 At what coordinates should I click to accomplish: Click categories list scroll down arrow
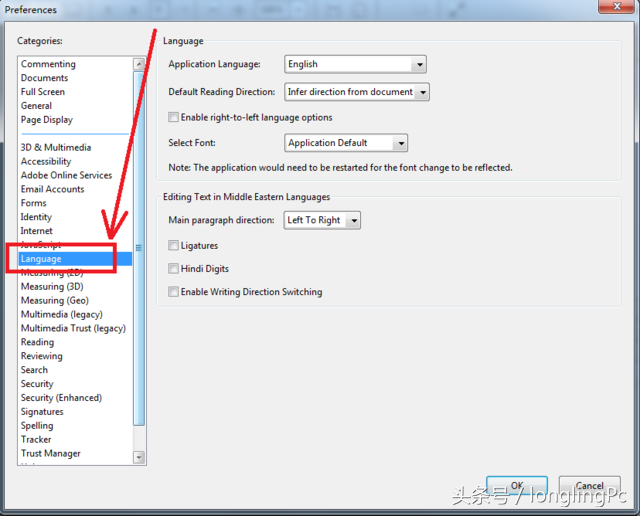coord(139,457)
